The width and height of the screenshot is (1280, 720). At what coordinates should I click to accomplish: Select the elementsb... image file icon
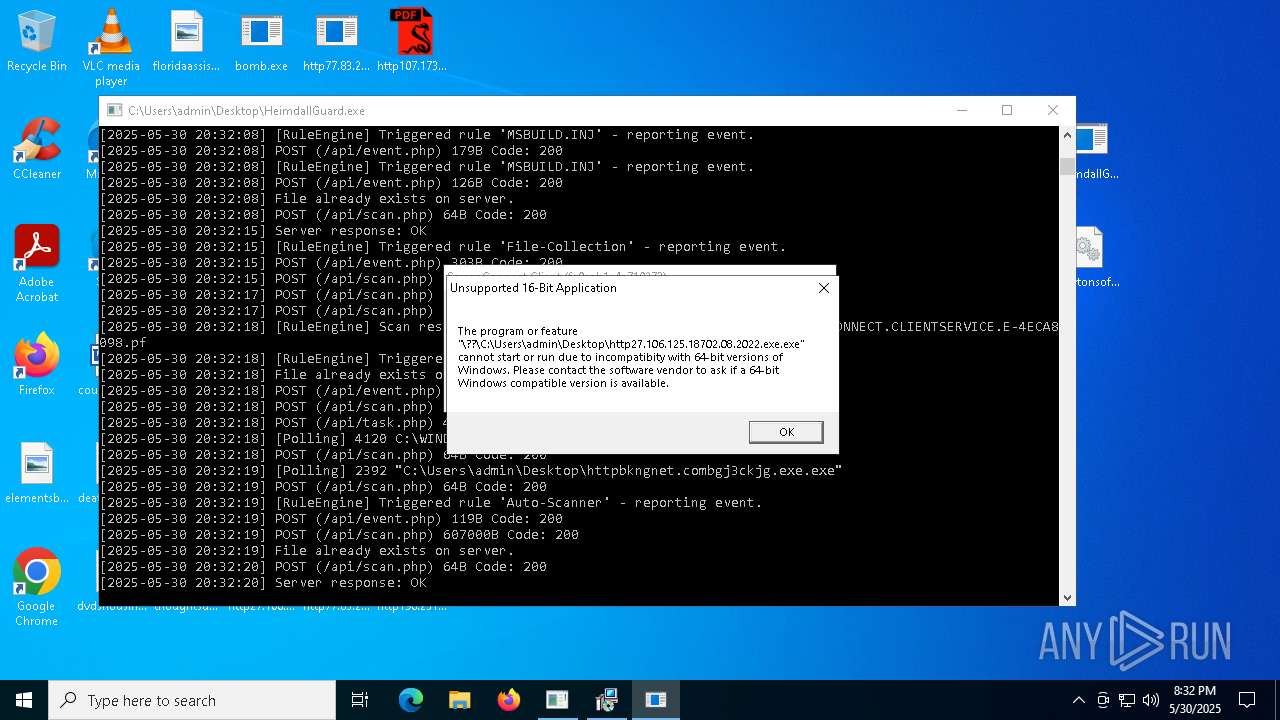tap(37, 473)
